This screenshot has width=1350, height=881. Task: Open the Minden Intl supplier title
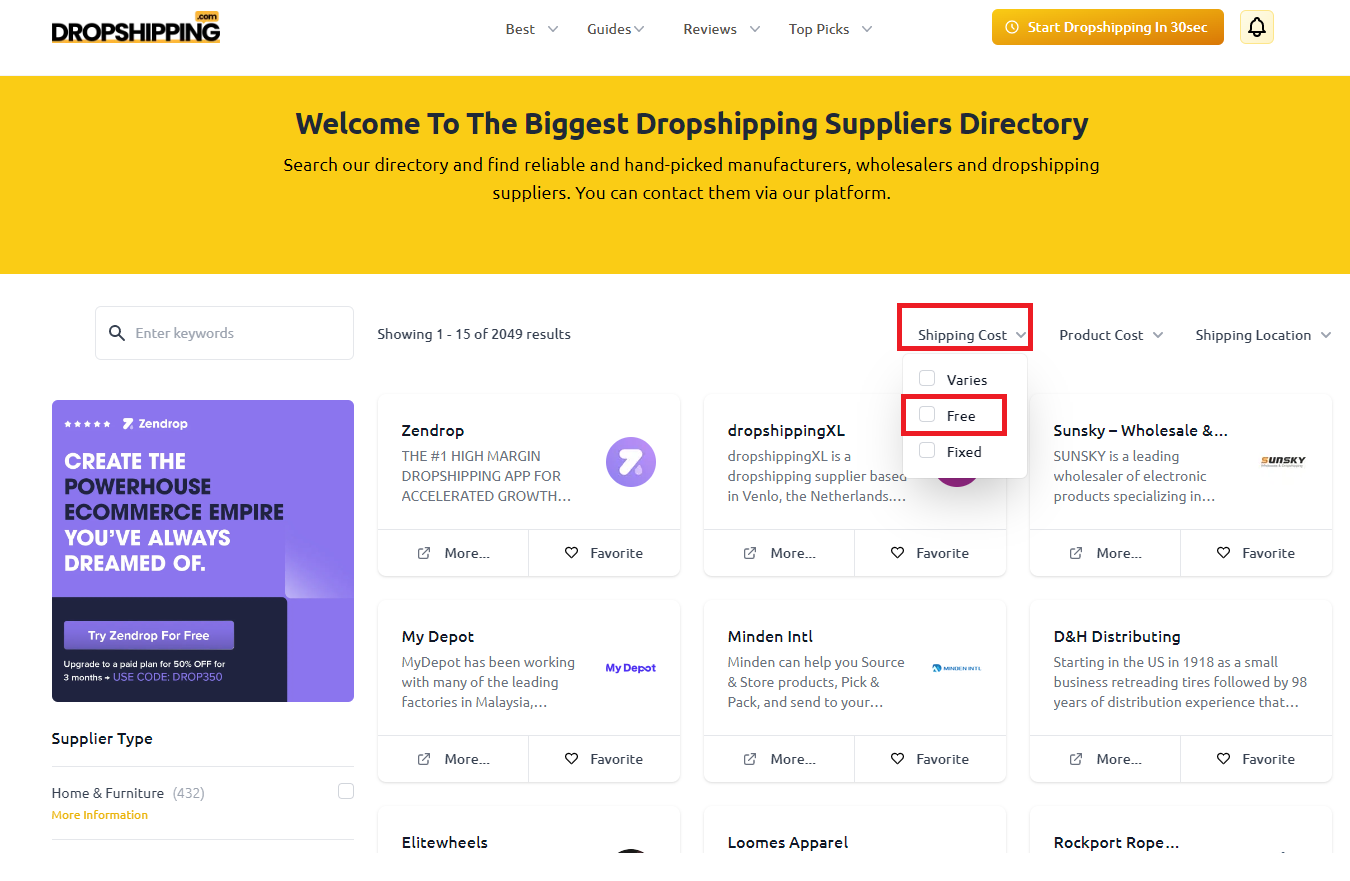click(x=770, y=636)
